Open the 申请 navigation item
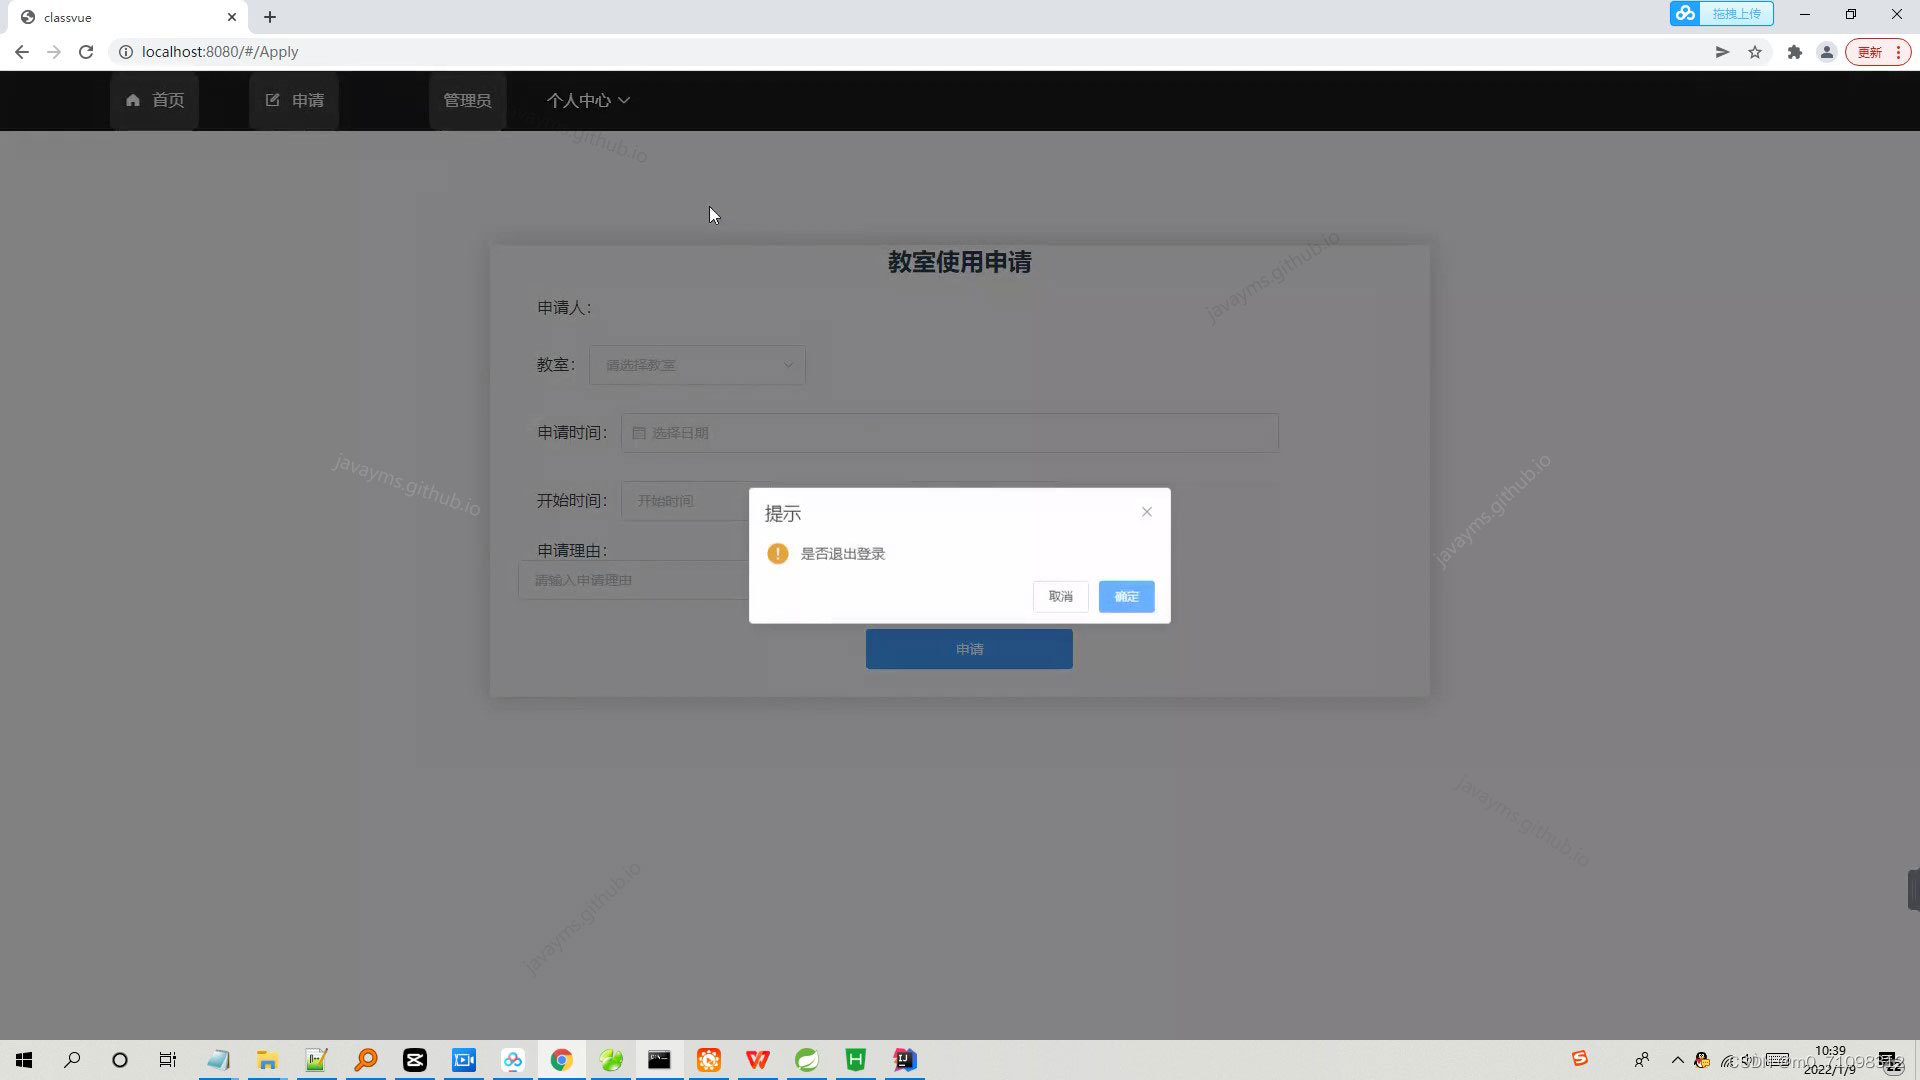The height and width of the screenshot is (1080, 1920). [x=294, y=100]
